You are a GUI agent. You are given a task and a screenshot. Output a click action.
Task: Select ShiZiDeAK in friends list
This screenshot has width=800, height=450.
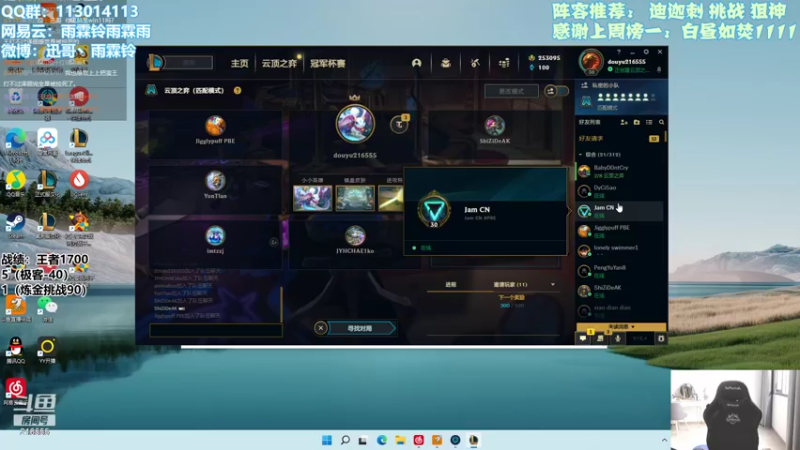619,291
